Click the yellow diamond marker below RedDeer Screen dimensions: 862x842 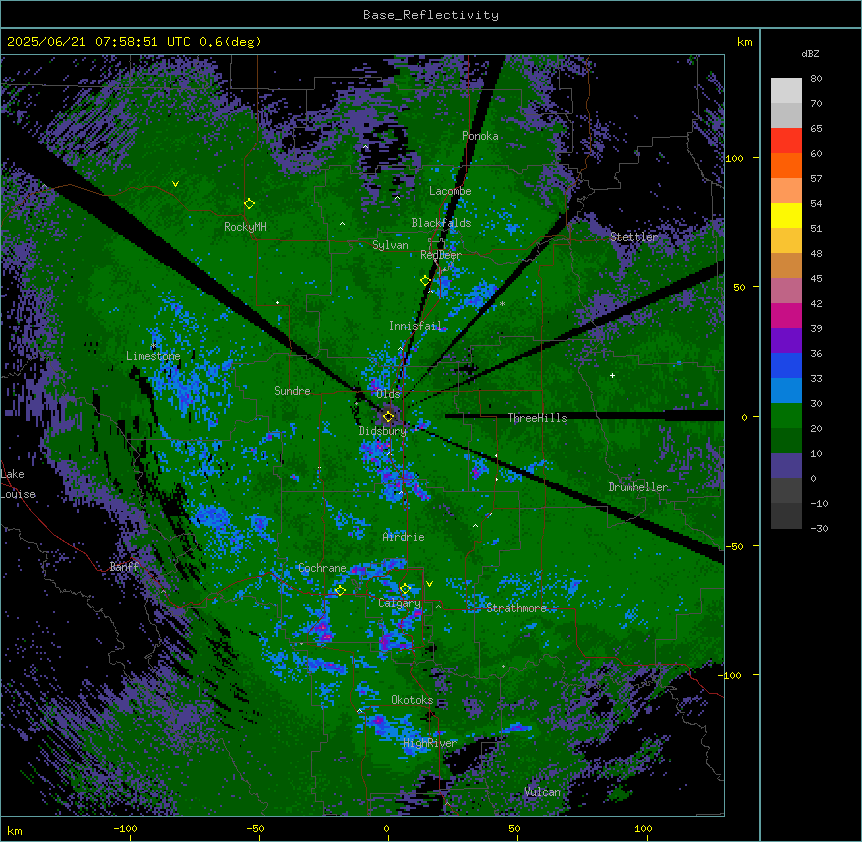[425, 281]
